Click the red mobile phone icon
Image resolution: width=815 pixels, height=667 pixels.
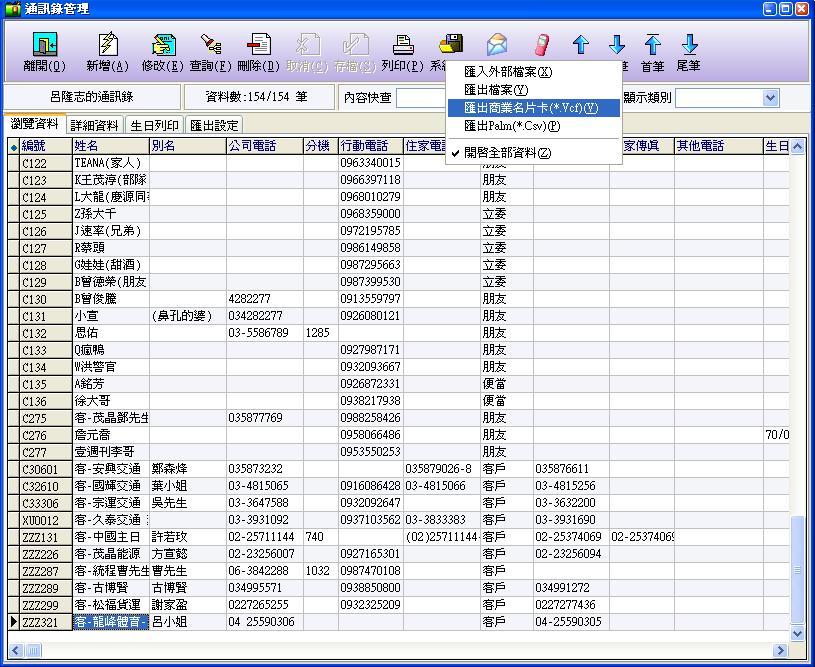(x=541, y=45)
